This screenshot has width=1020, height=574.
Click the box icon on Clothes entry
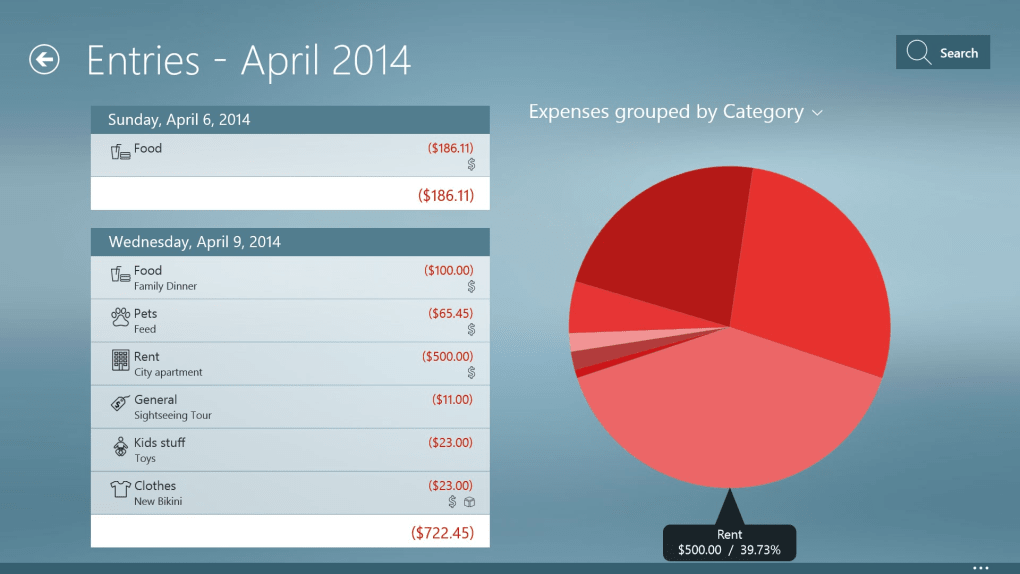pyautogui.click(x=469, y=502)
